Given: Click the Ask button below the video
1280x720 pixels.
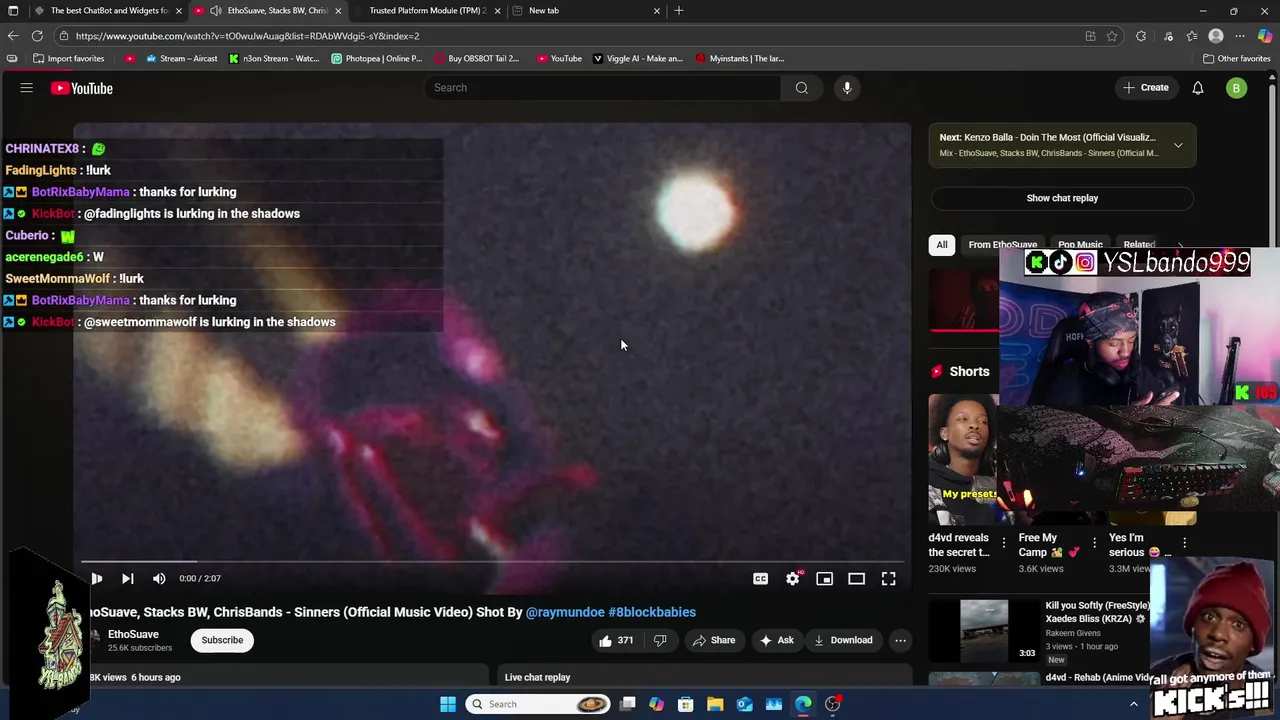Looking at the screenshot, I should point(777,640).
